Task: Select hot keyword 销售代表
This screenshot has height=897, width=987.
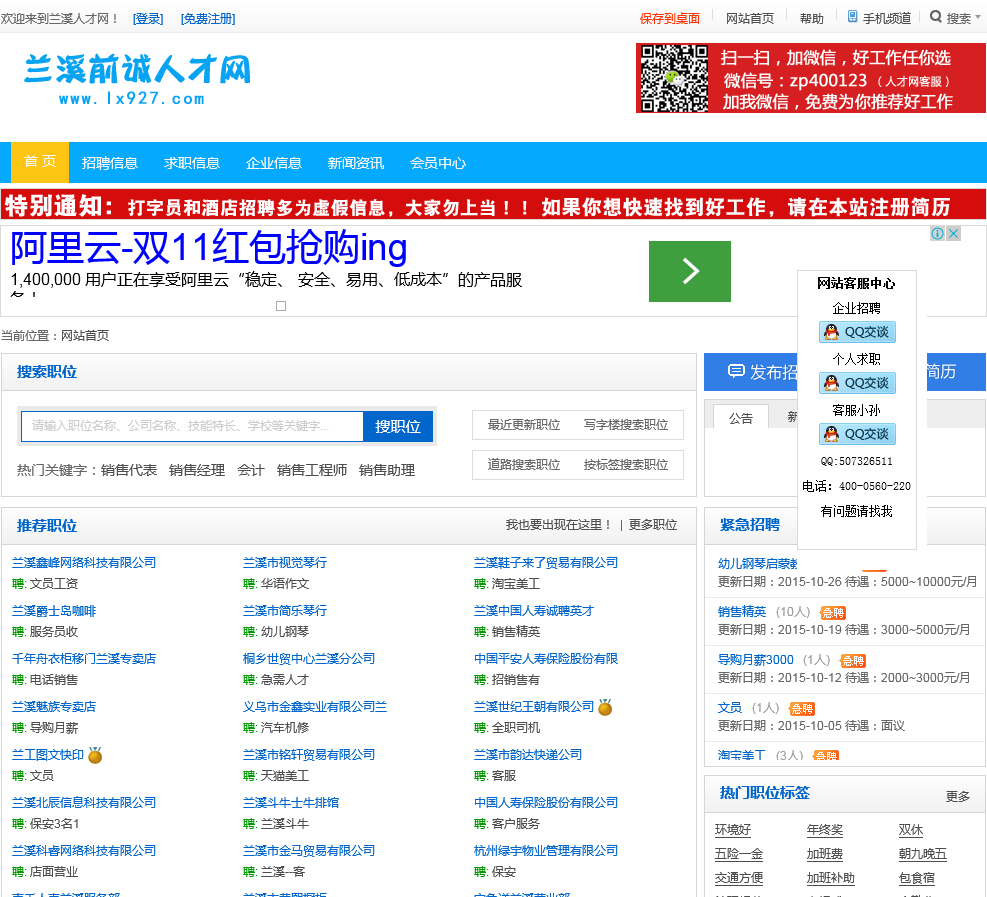Action: click(x=128, y=470)
